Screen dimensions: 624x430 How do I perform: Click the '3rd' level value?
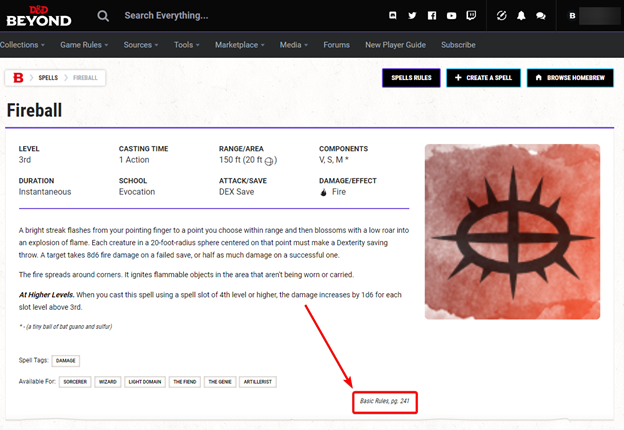click(x=25, y=160)
